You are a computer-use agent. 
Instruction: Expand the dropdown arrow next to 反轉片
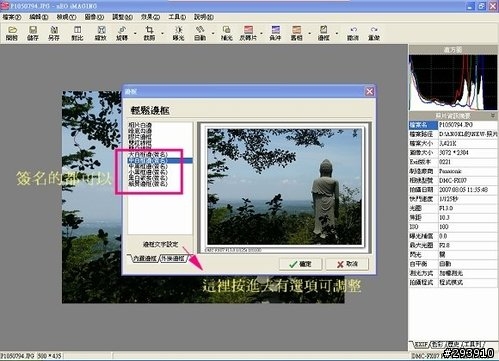(x=261, y=33)
